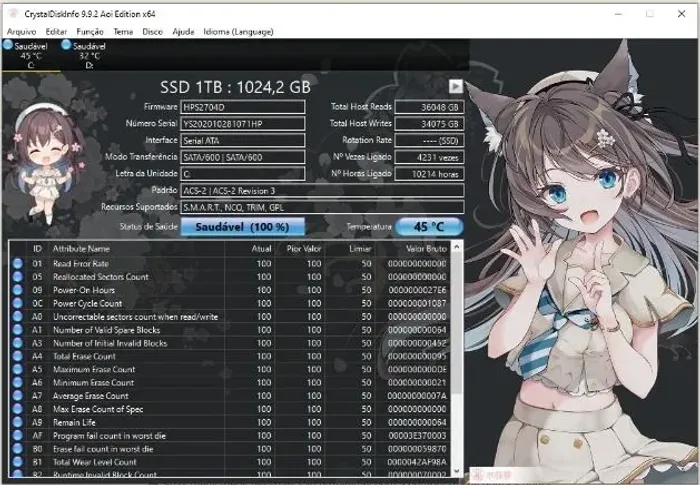Image resolution: width=700 pixels, height=485 pixels.
Task: Click the Total Host Writes value 34075 GB
Action: (x=429, y=124)
